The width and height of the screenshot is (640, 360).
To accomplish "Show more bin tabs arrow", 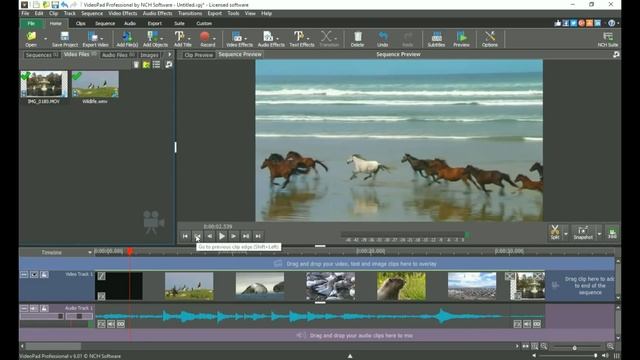I will tap(170, 54).
